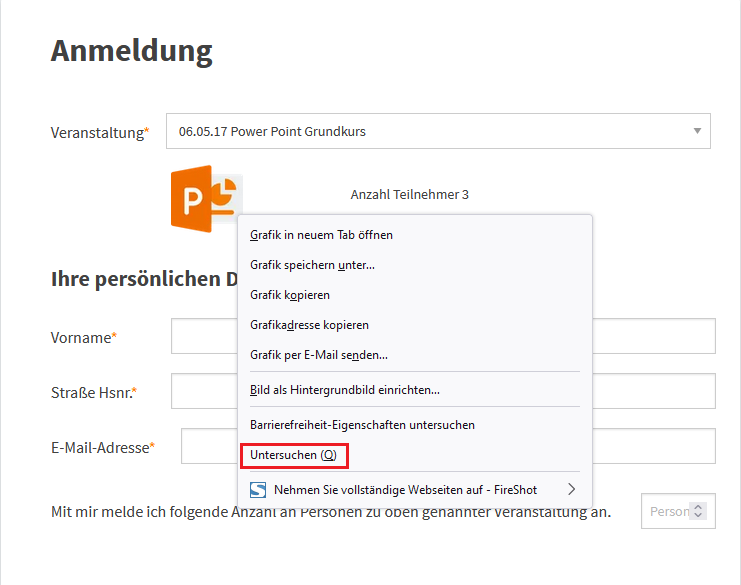This screenshot has width=741, height=585.
Task: Click the Personen number stepper arrows
Action: 699,511
